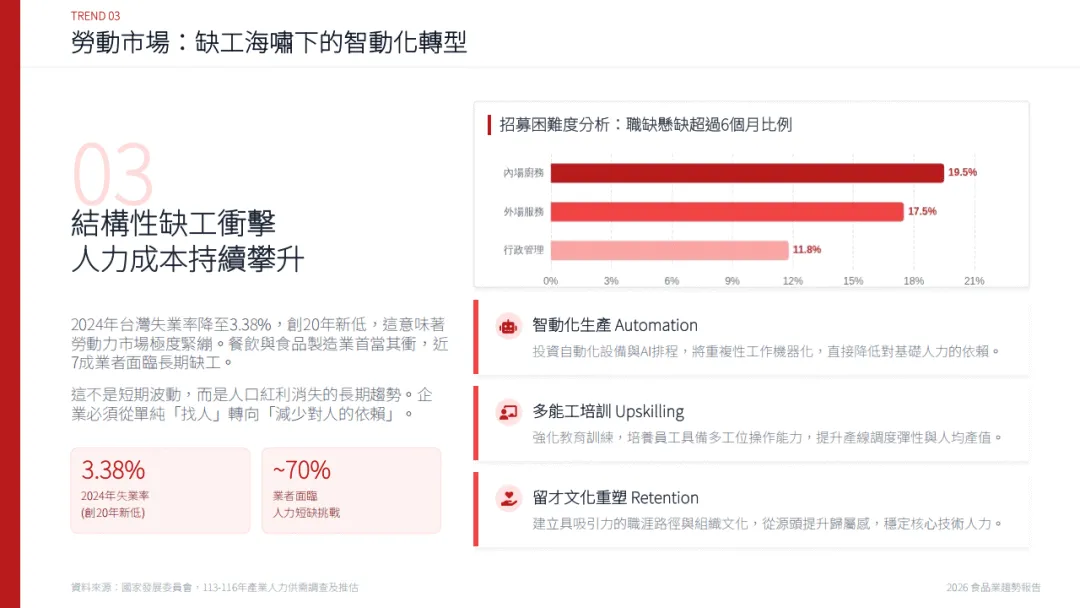Click the 智動化生產 Automation heading
This screenshot has width=1080, height=608.
(615, 325)
